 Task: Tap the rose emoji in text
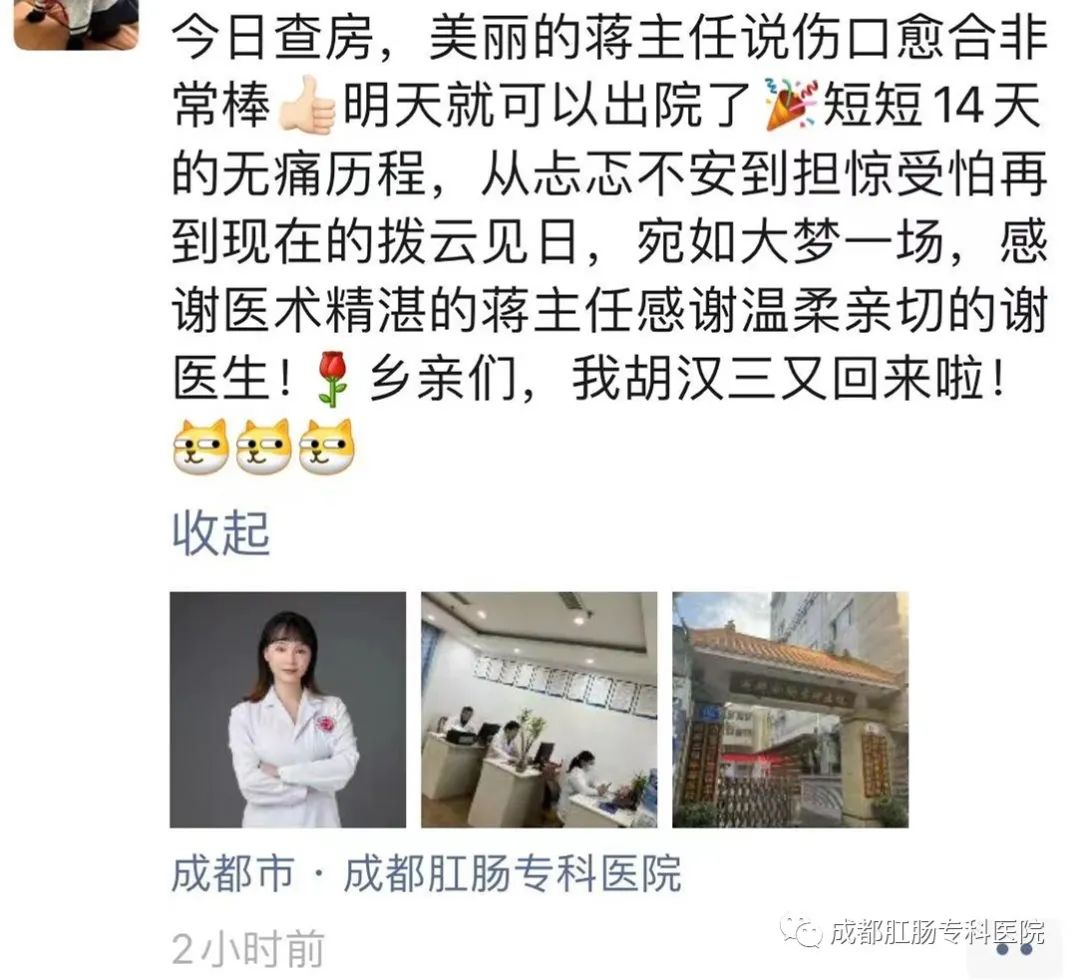[x=332, y=378]
